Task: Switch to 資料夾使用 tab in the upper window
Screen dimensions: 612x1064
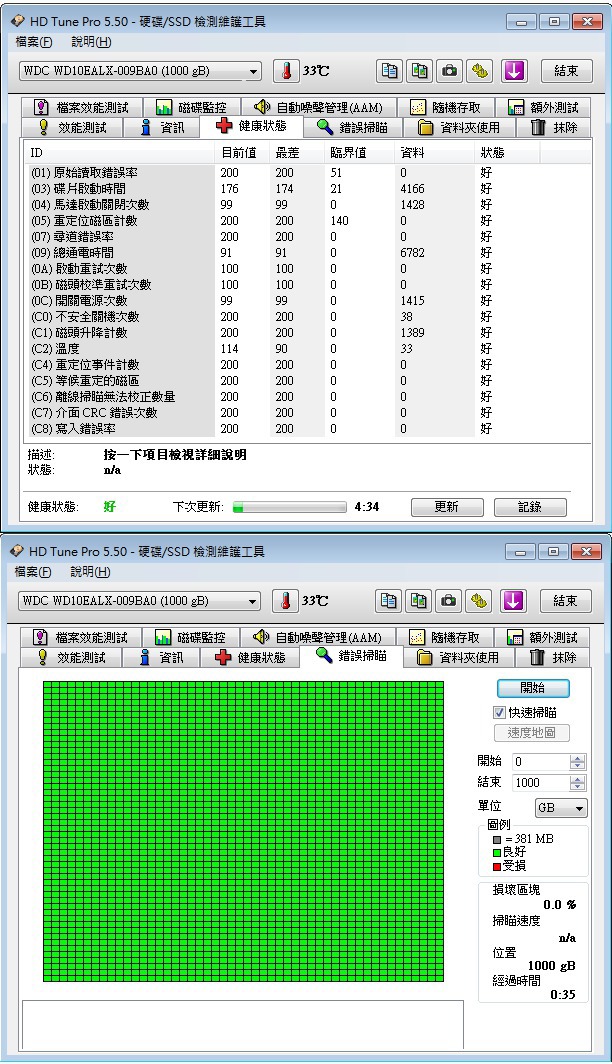Action: point(459,128)
